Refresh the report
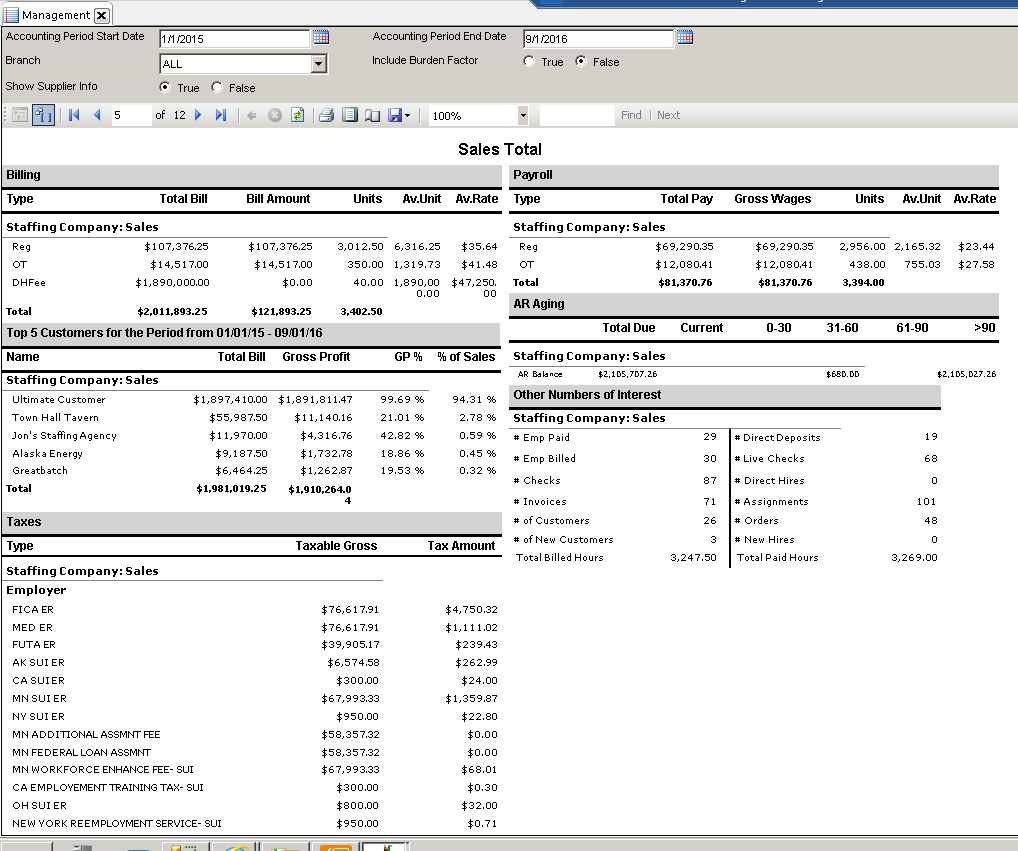The width and height of the screenshot is (1018, 851). pos(297,115)
